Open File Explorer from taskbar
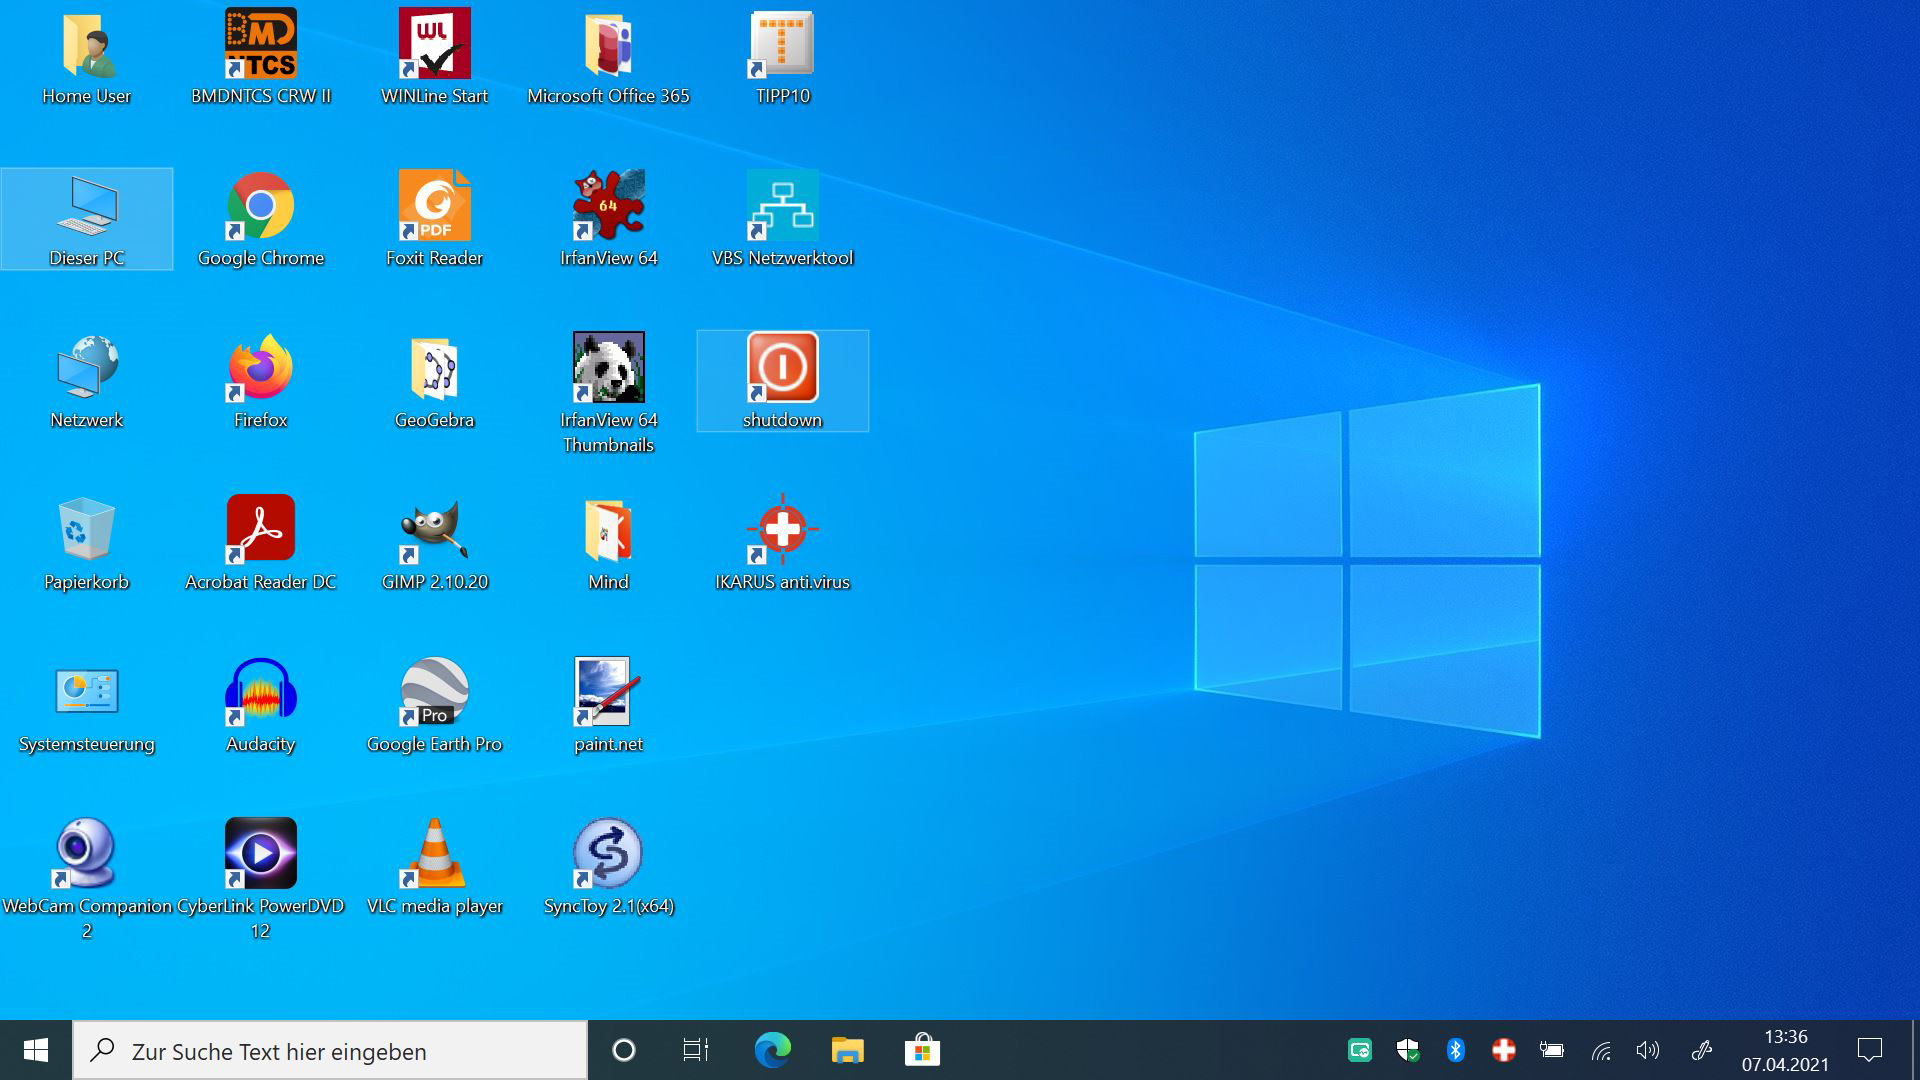The width and height of the screenshot is (1920, 1080). 847,1050
